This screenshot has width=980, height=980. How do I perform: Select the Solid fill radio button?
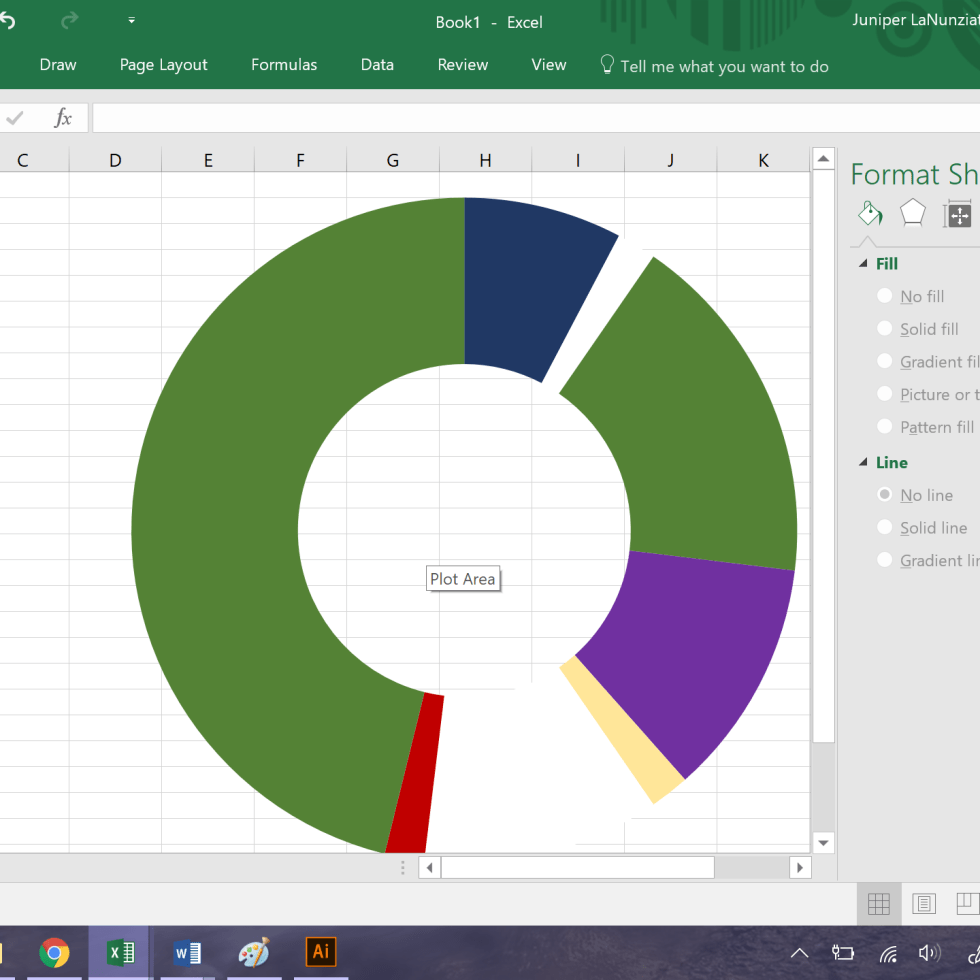tap(884, 328)
